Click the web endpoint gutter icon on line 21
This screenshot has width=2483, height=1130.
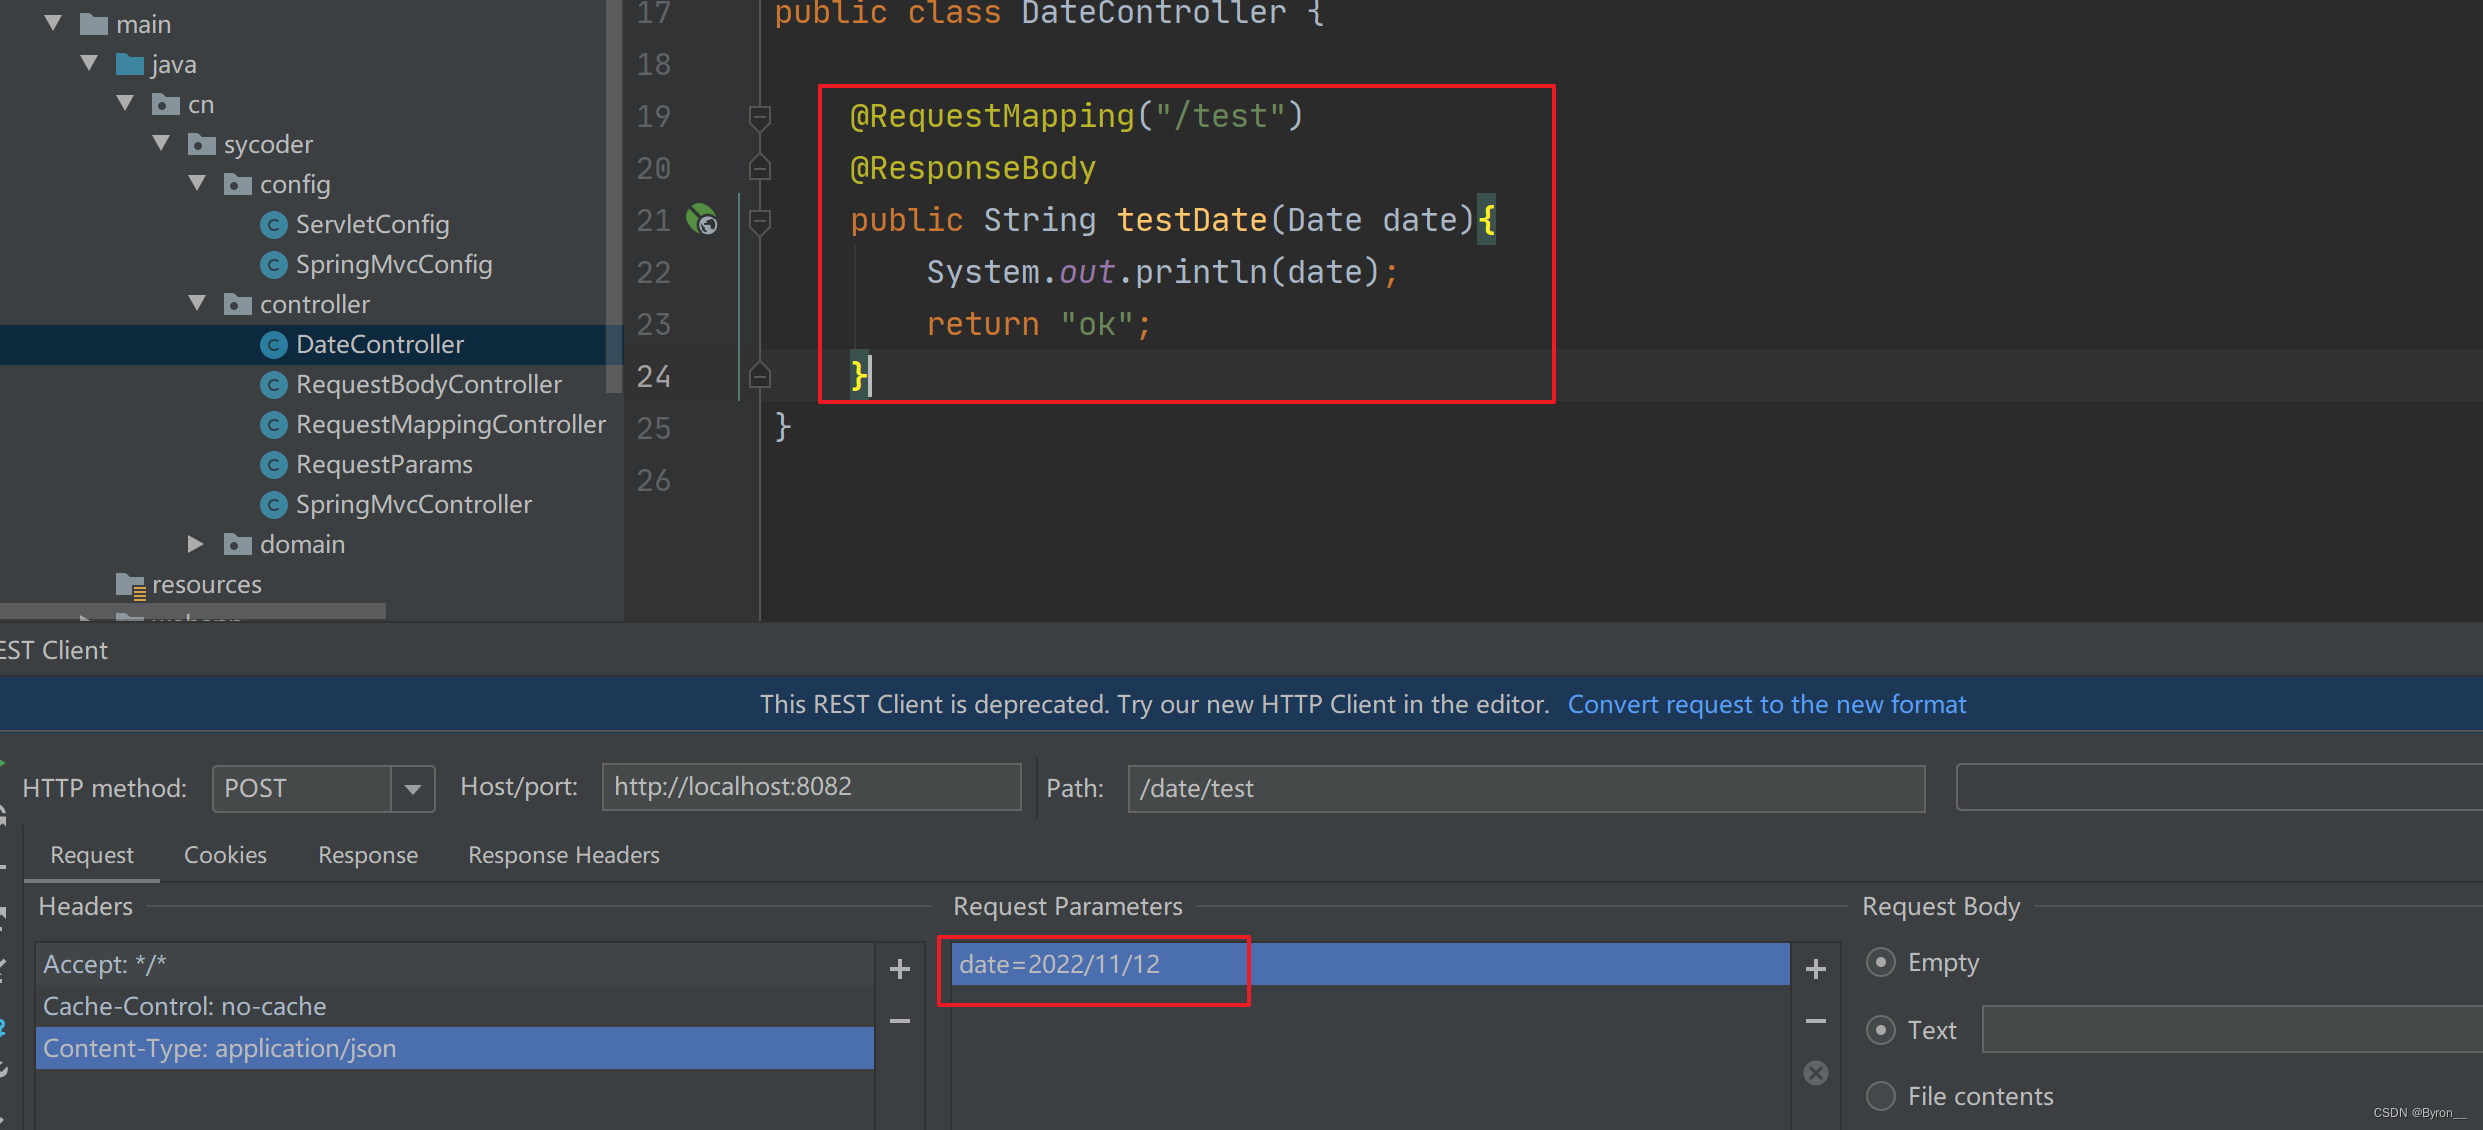pyautogui.click(x=702, y=219)
